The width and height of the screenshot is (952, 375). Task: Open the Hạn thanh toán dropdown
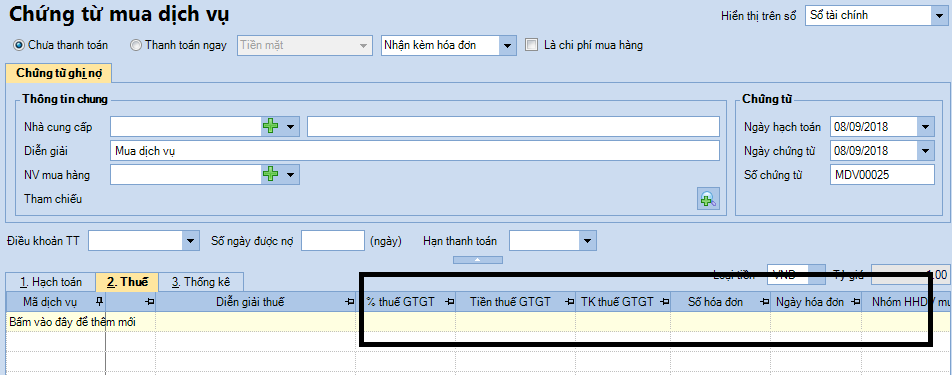tap(587, 241)
